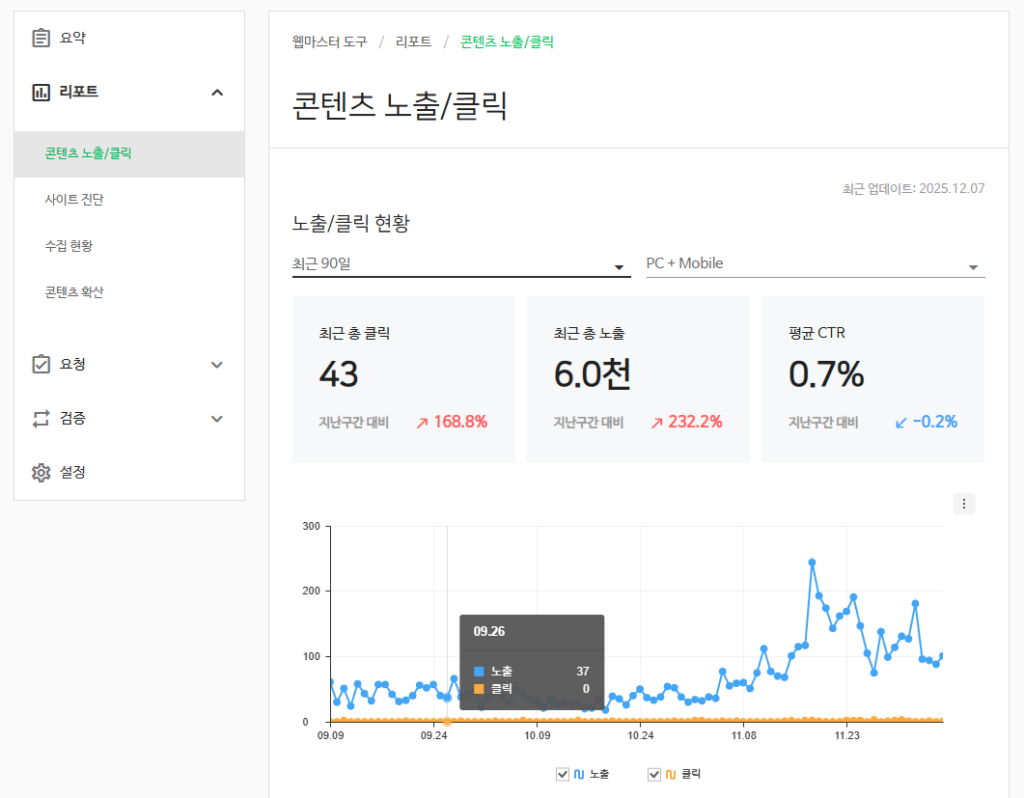Click the 리포트 breadcrumb link
Viewport: 1024px width, 798px height.
coord(413,41)
